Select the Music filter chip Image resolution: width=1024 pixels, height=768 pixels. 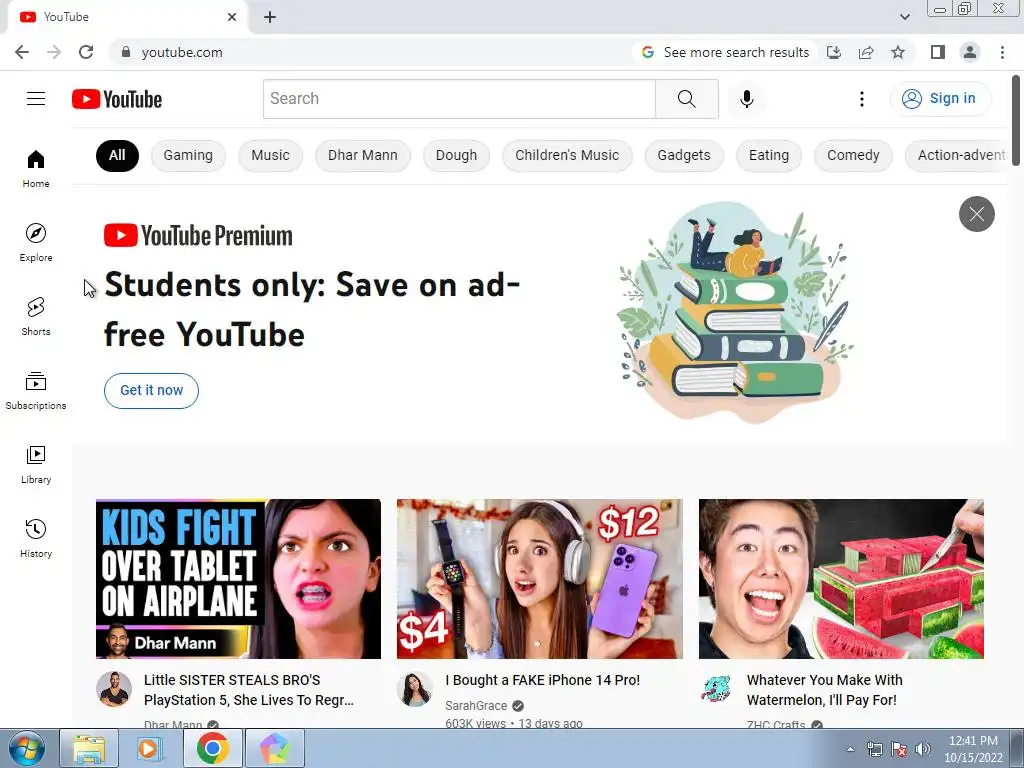[270, 155]
